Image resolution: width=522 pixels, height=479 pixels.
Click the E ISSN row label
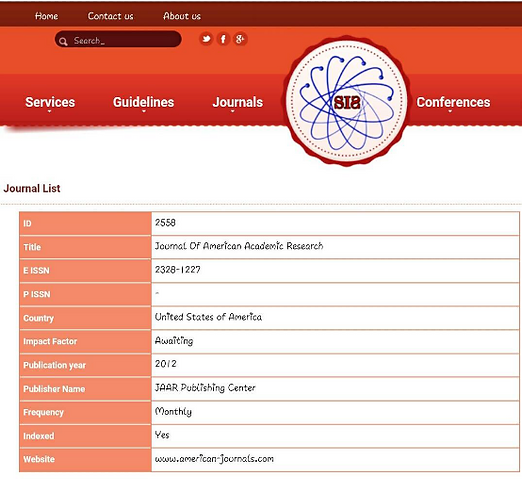coord(36,271)
